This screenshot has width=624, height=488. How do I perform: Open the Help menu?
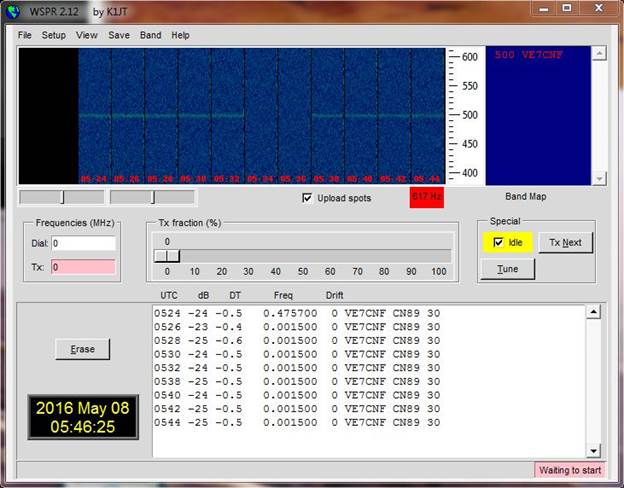click(x=180, y=35)
